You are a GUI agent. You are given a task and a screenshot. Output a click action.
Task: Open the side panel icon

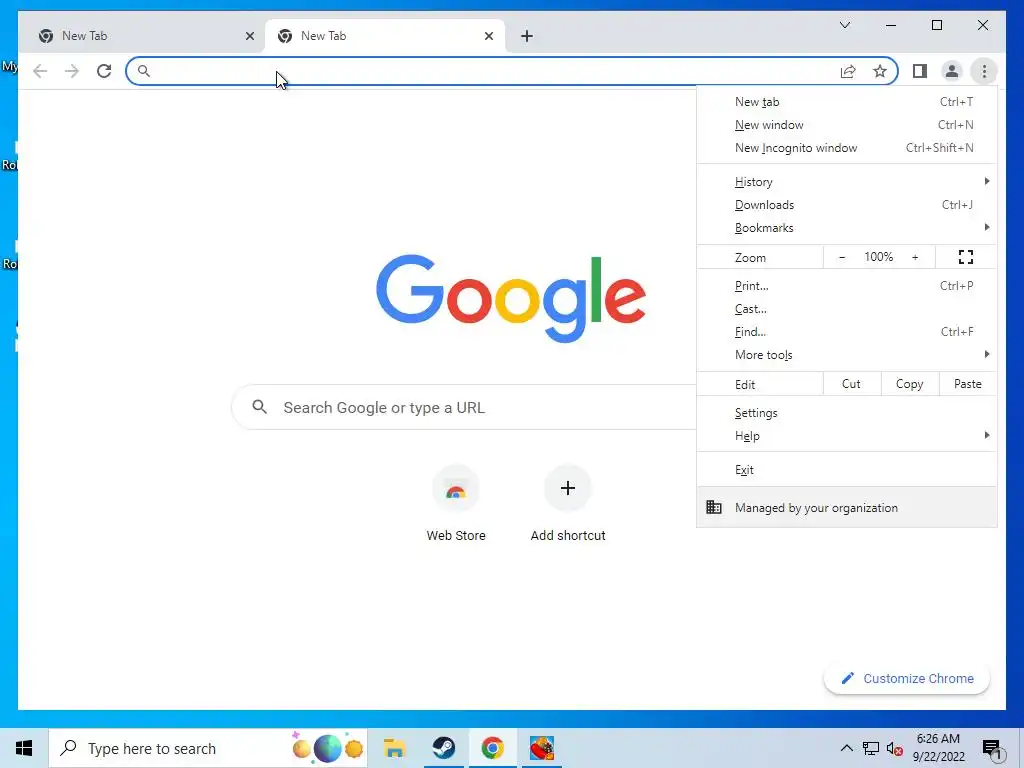click(920, 71)
